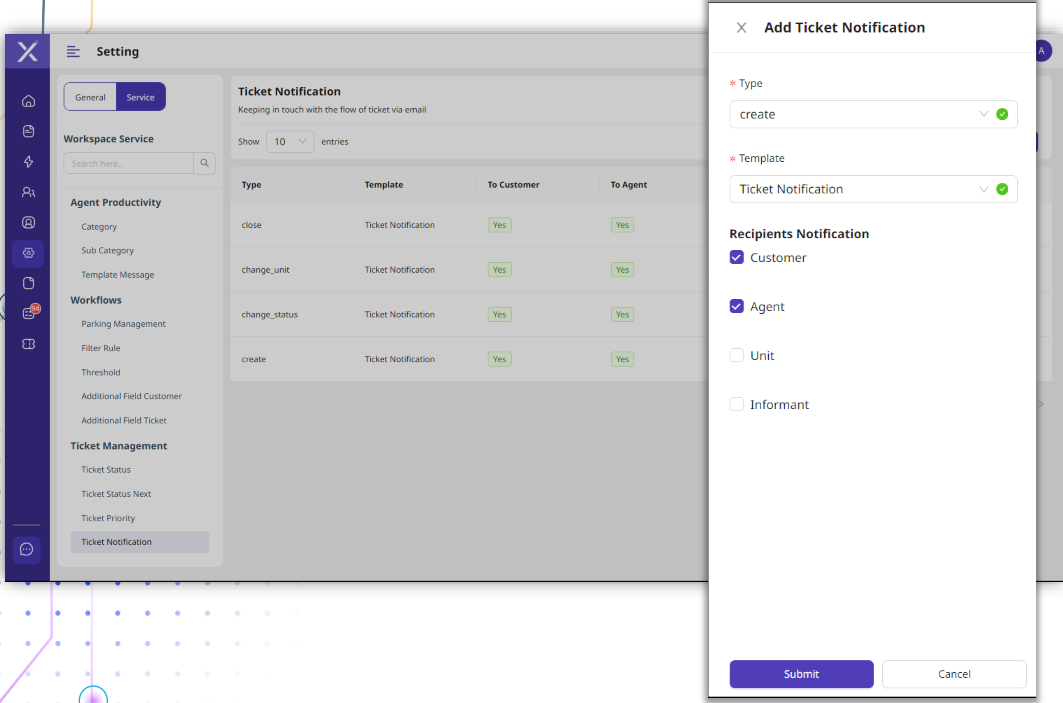The width and height of the screenshot is (1063, 703).
Task: Open the Show entries count dropdown
Action: [290, 142]
